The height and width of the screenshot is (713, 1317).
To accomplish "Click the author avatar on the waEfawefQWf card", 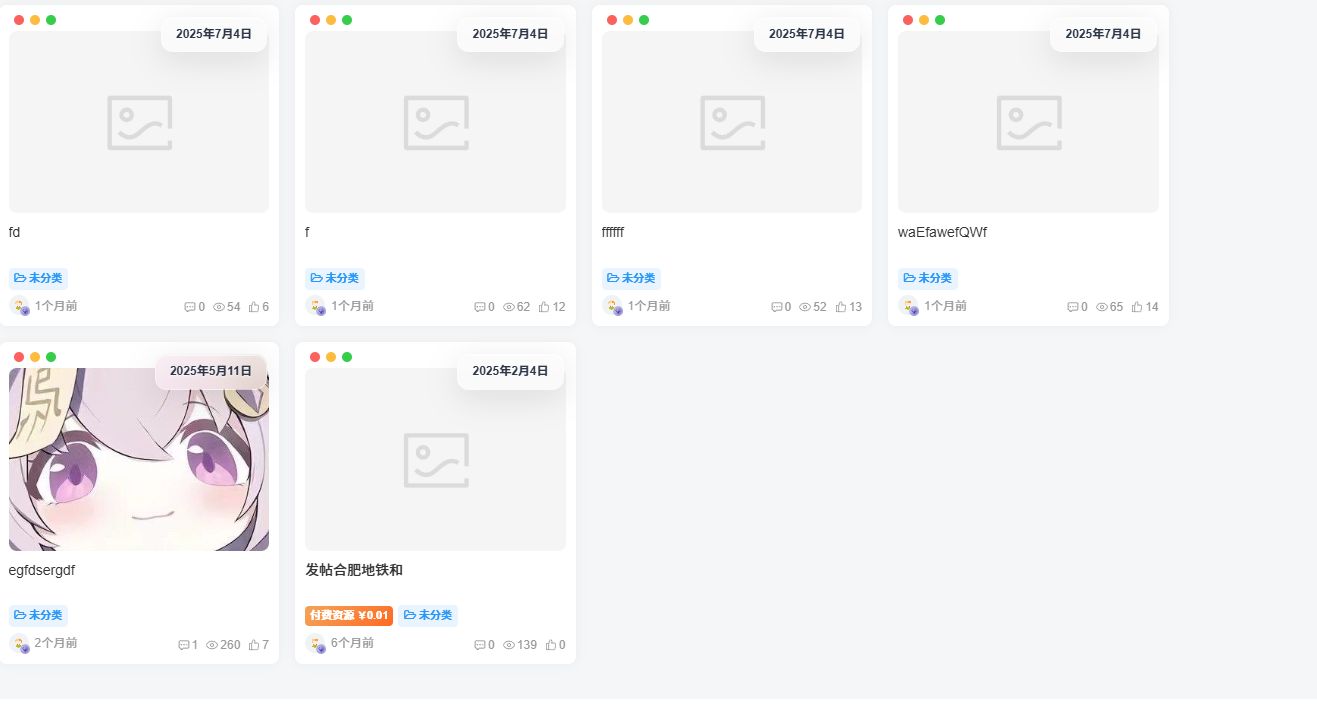I will pyautogui.click(x=910, y=307).
